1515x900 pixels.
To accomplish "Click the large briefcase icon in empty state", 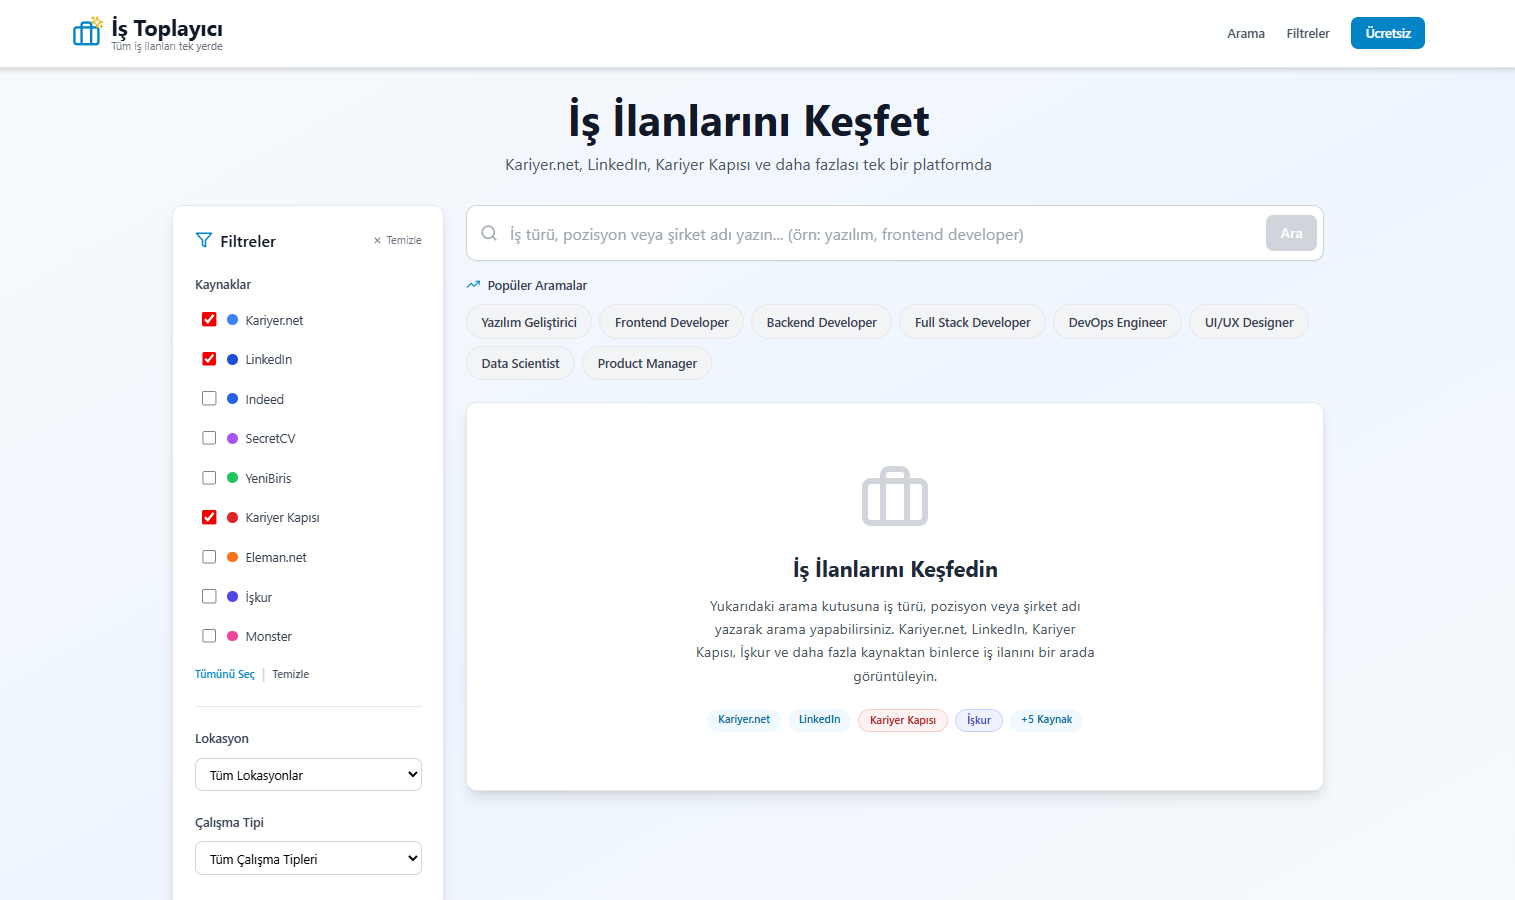I will (894, 496).
